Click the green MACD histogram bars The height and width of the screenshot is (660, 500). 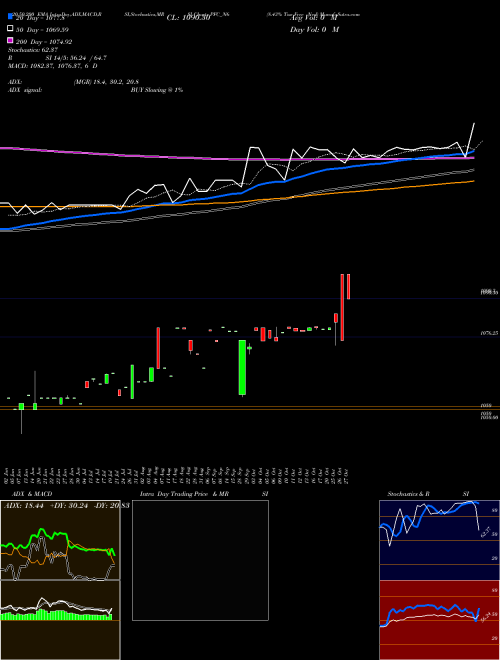[56, 615]
